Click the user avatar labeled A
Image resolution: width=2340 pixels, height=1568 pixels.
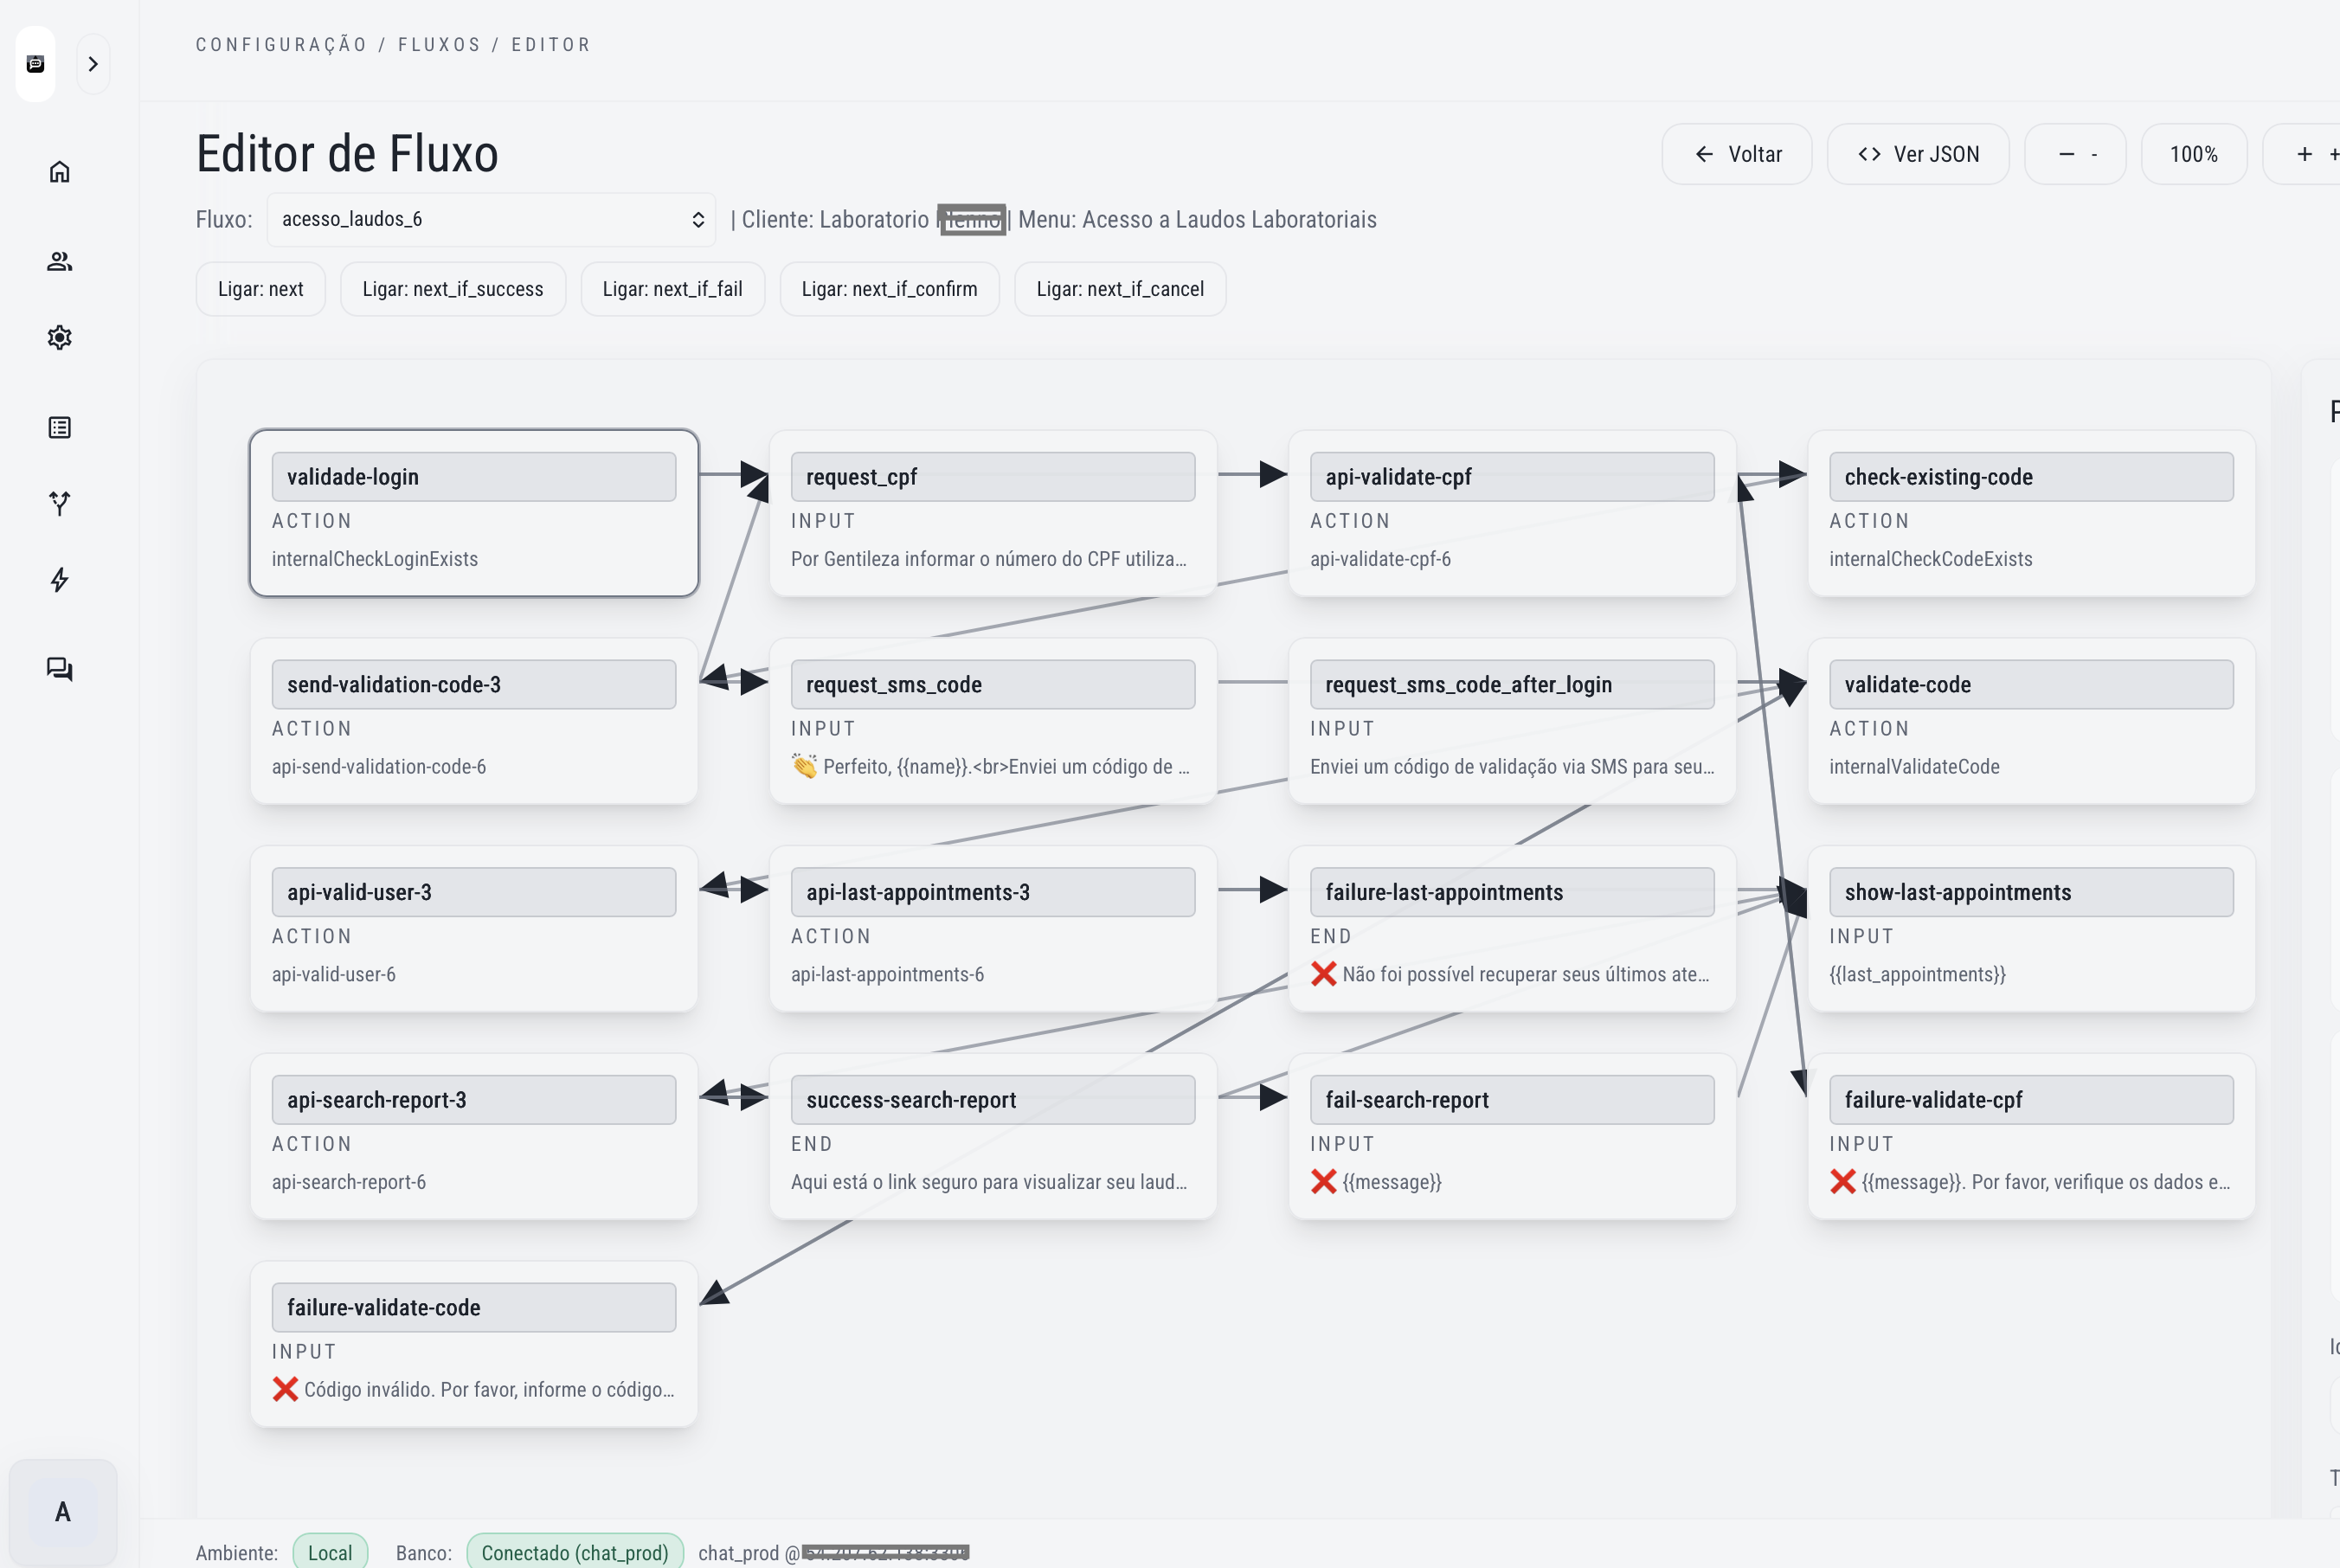[63, 1511]
